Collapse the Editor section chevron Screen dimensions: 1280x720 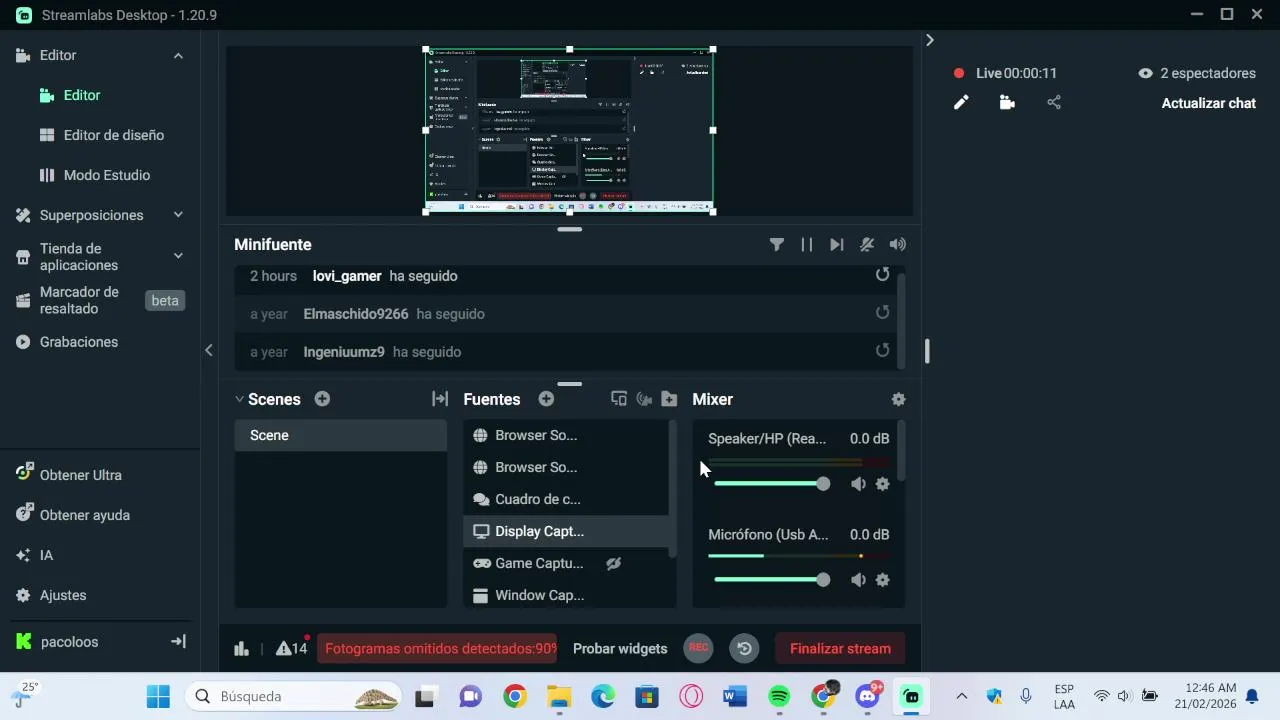pos(178,56)
